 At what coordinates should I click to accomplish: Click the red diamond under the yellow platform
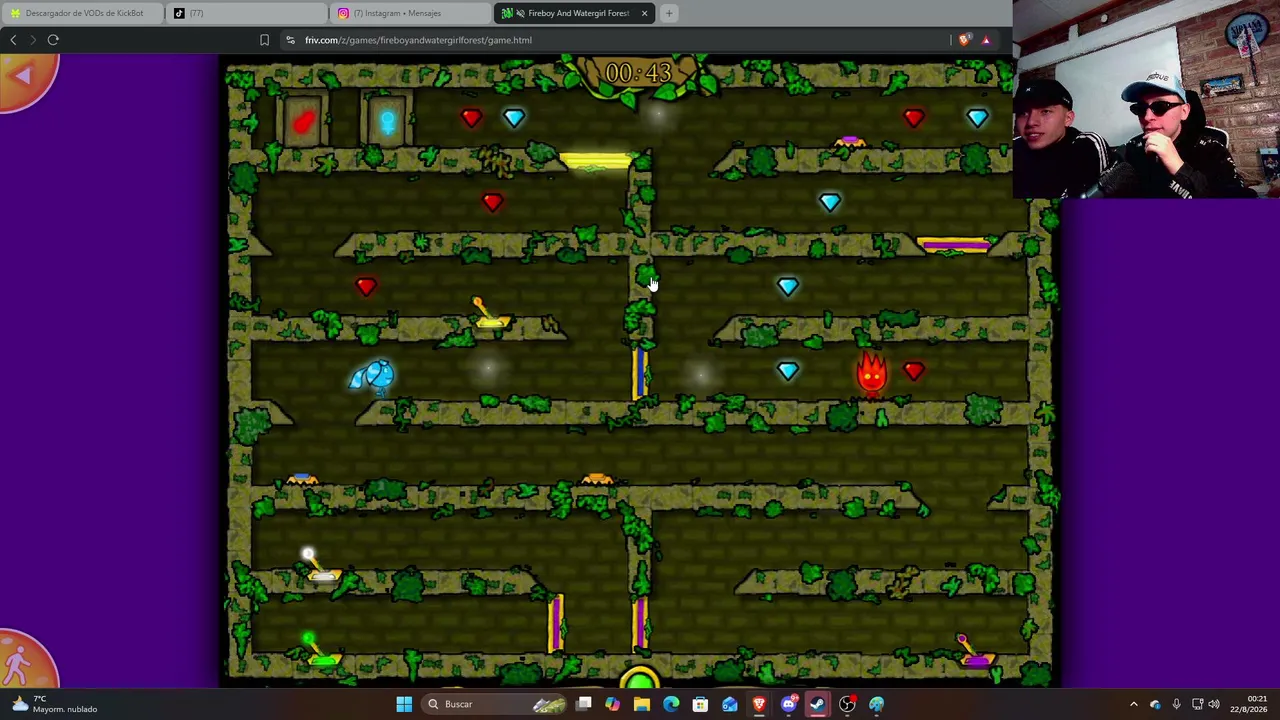point(492,202)
